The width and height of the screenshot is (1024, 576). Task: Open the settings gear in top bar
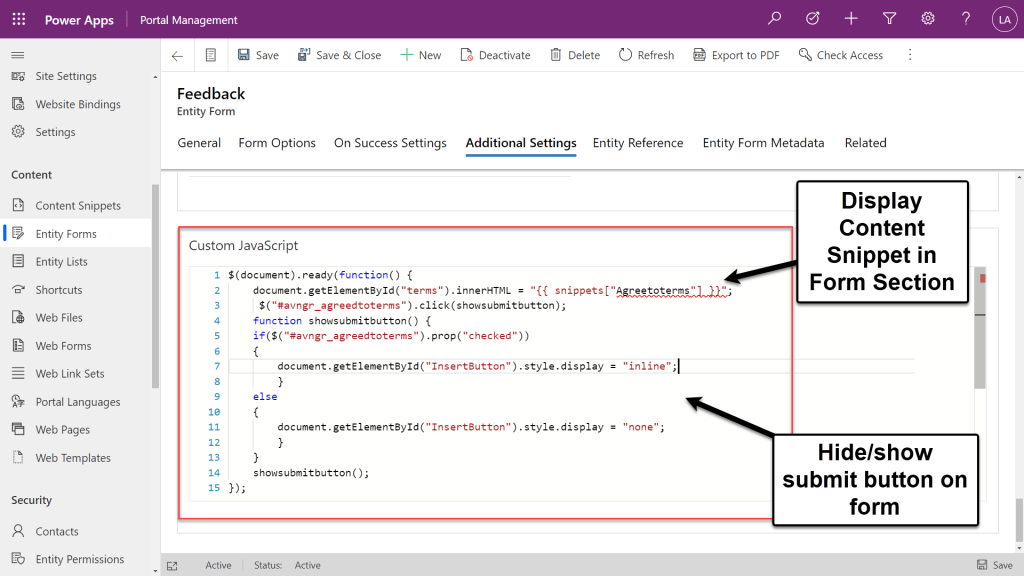927,19
